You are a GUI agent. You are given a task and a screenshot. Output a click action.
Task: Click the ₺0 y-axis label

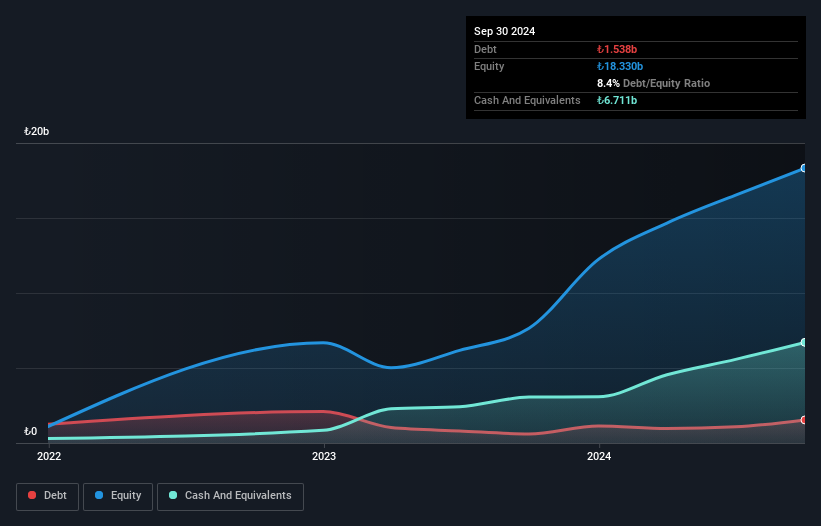(30, 431)
